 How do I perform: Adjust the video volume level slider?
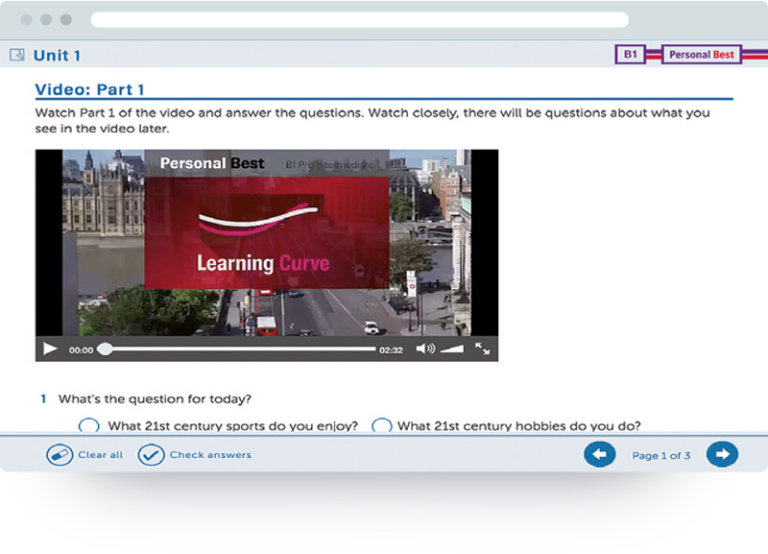coord(453,349)
